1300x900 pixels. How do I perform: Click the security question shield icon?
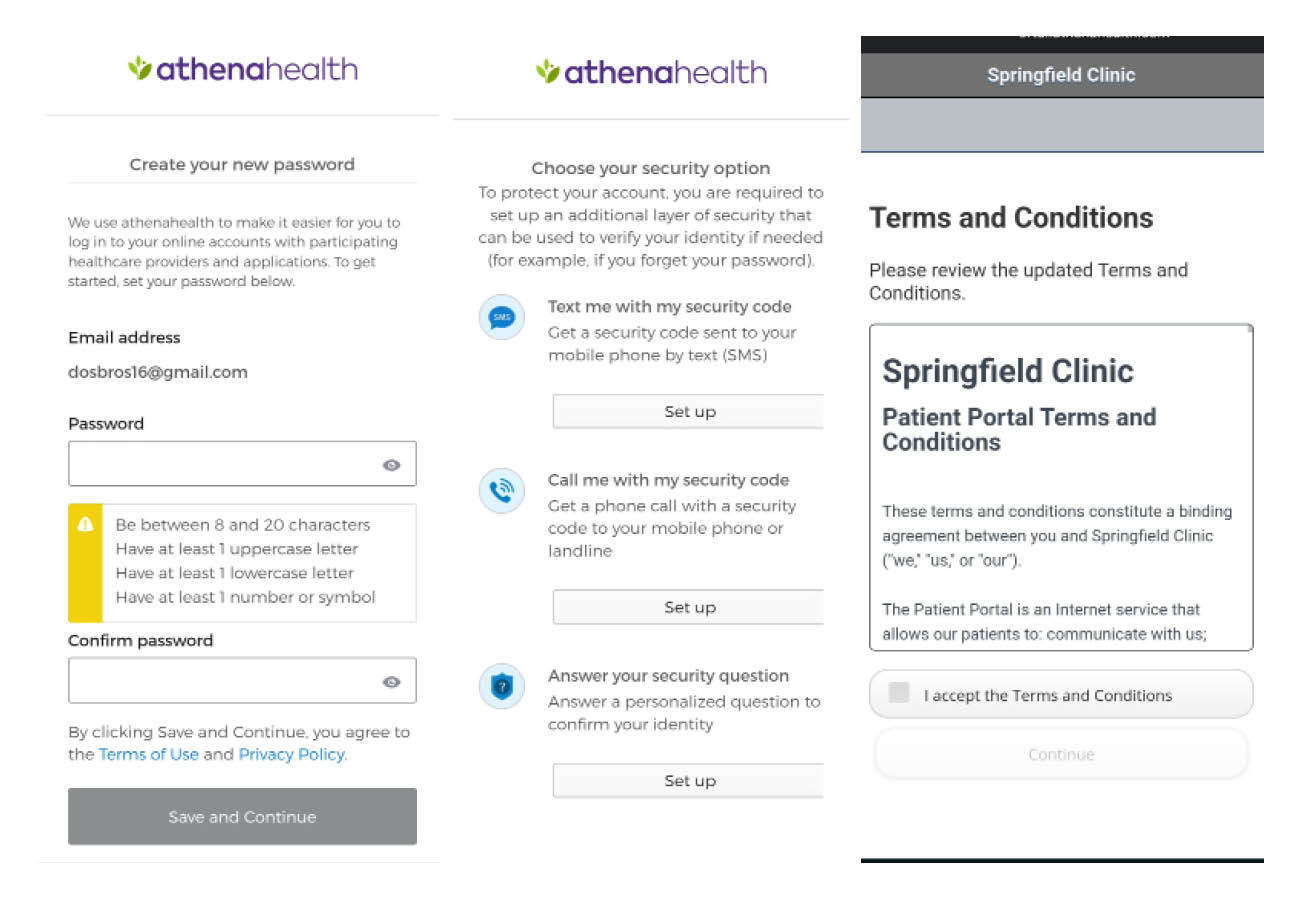[x=501, y=687]
